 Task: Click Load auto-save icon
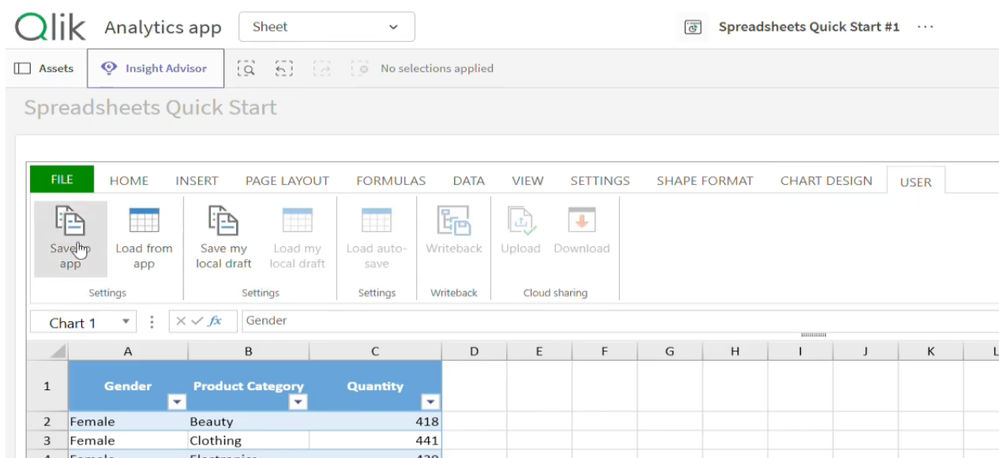click(x=377, y=220)
